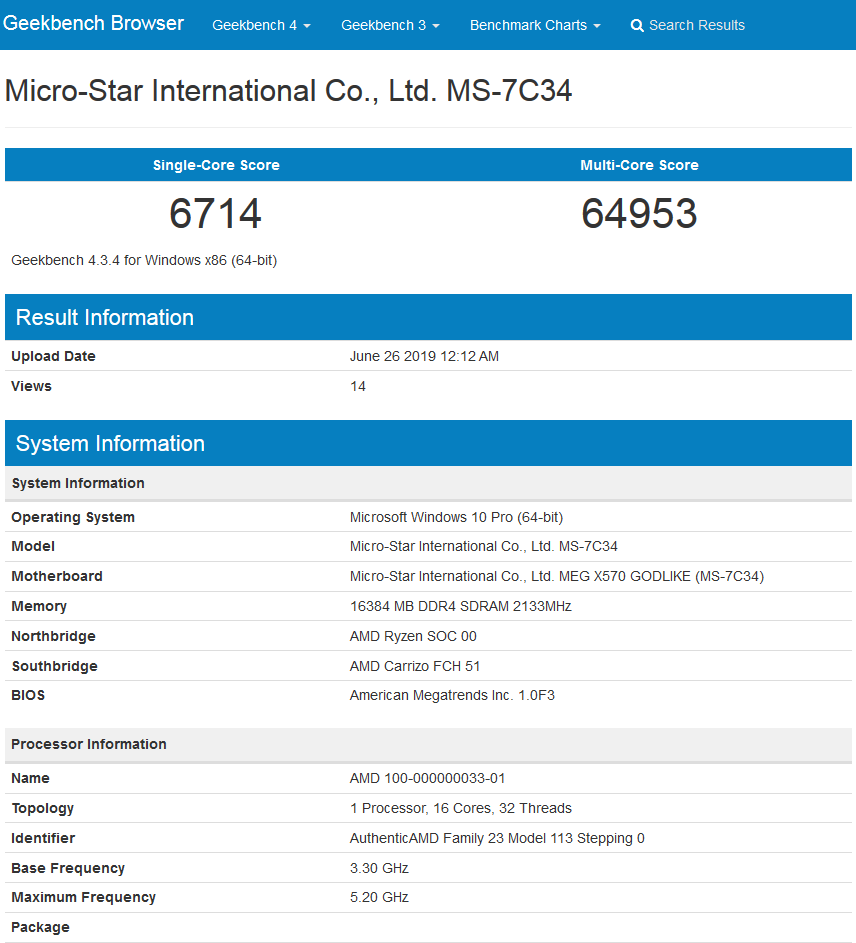Open the Geekbench 3 menu
This screenshot has height=943, width=856.
[384, 25]
